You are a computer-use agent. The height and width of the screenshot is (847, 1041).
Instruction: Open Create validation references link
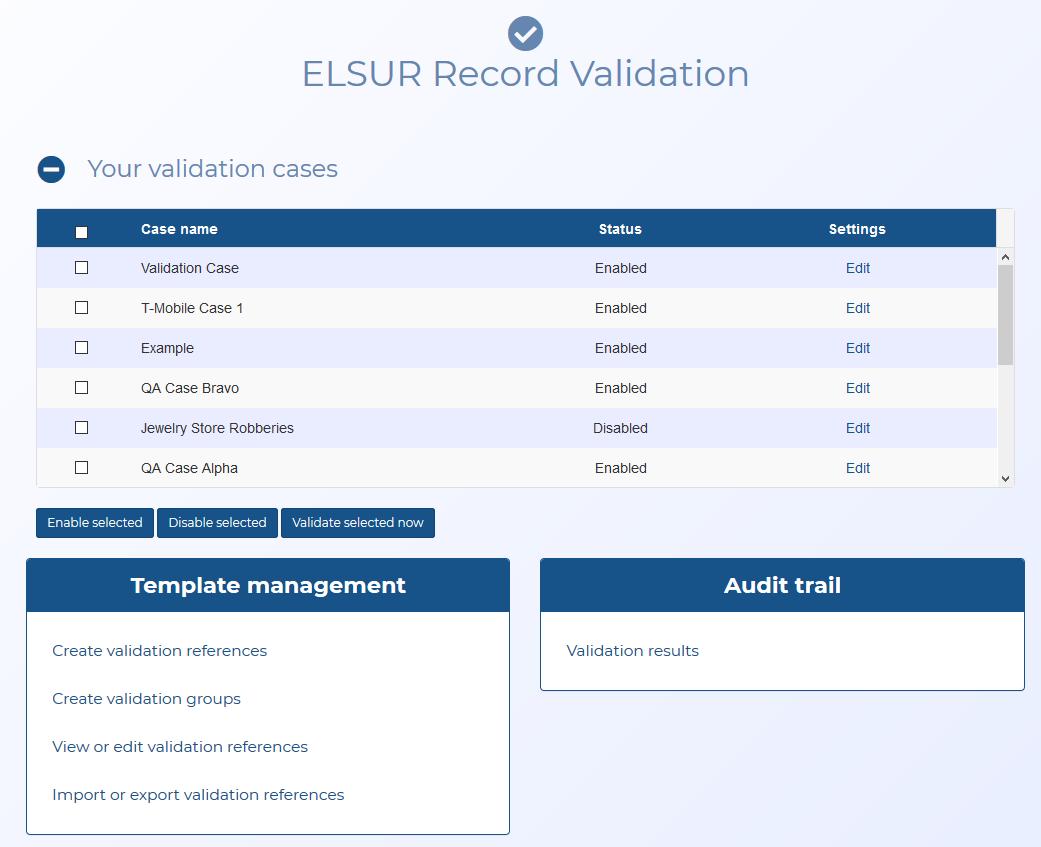[x=160, y=651]
